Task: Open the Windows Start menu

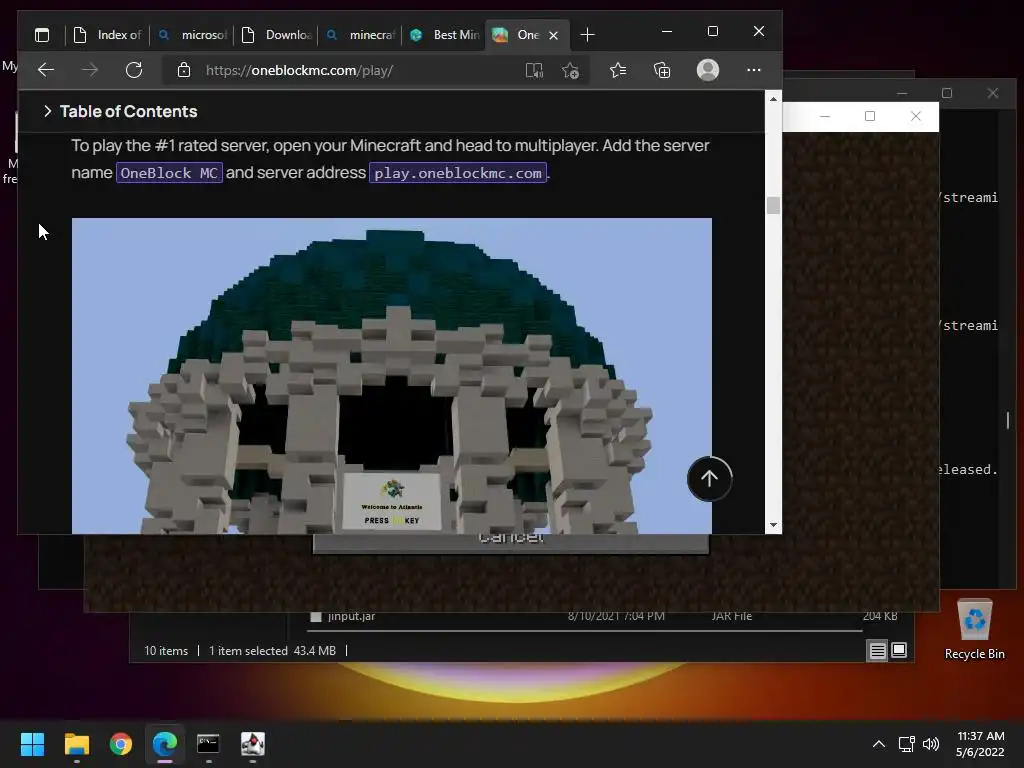Action: [x=32, y=744]
